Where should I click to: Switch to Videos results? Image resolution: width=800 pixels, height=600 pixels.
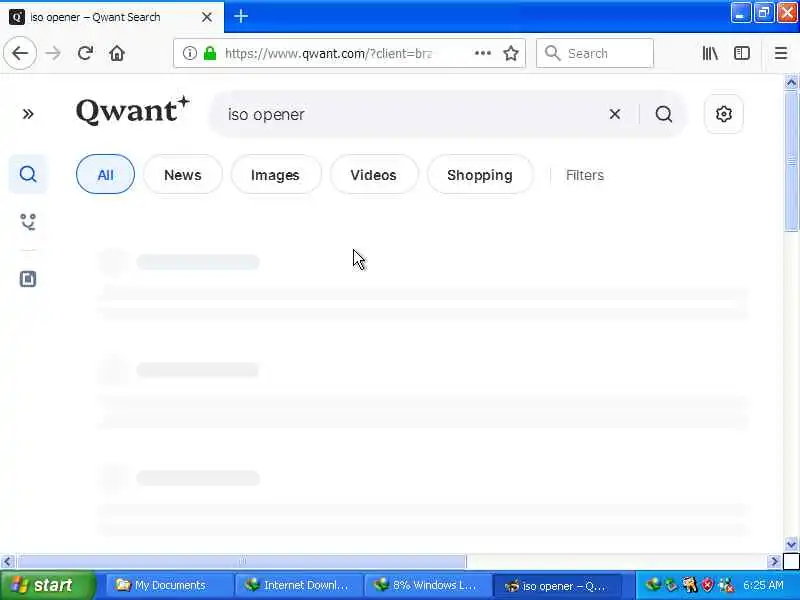tap(373, 174)
